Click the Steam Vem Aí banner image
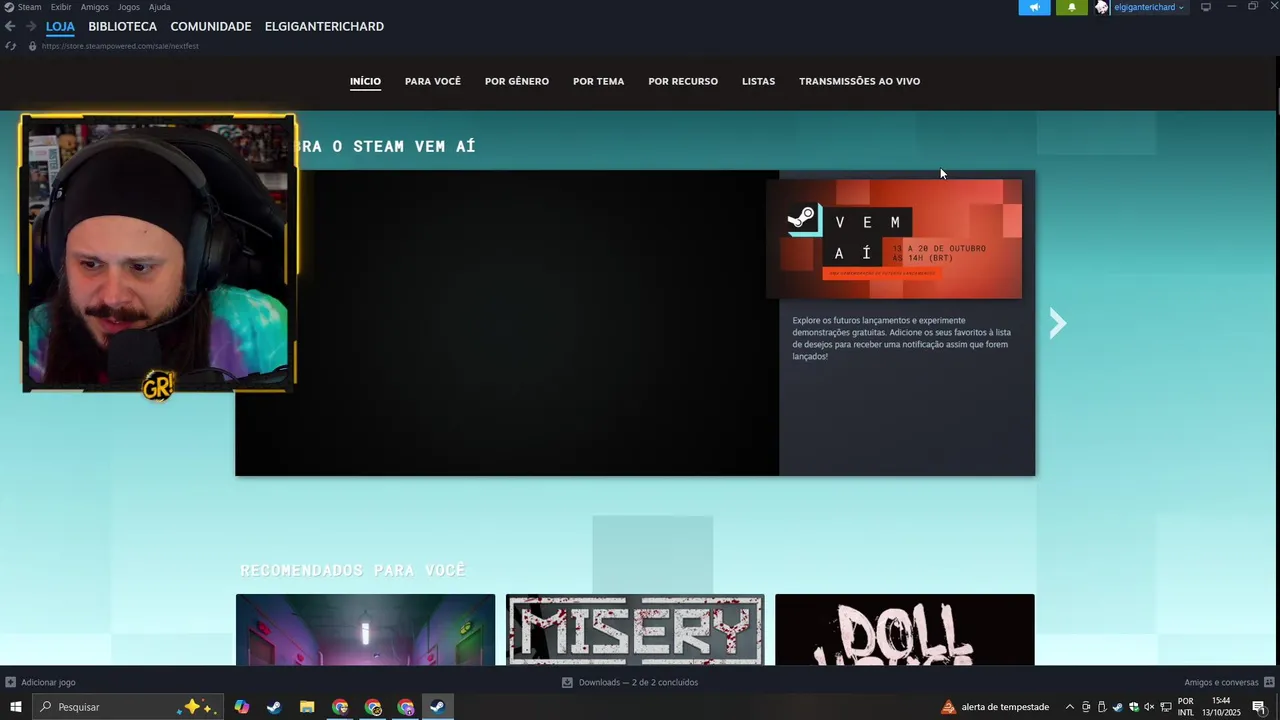This screenshot has width=1280, height=720. 894,239
